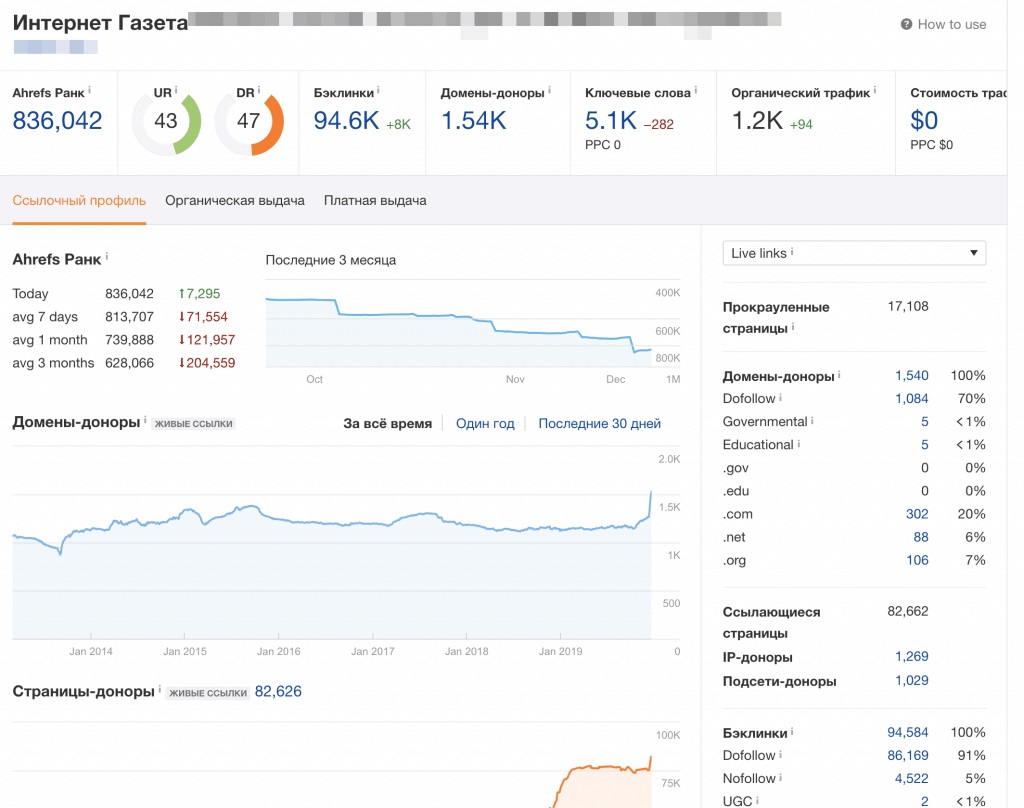Open Подсети-доноры count 1,029
The image size is (1024, 808).
[x=912, y=681]
